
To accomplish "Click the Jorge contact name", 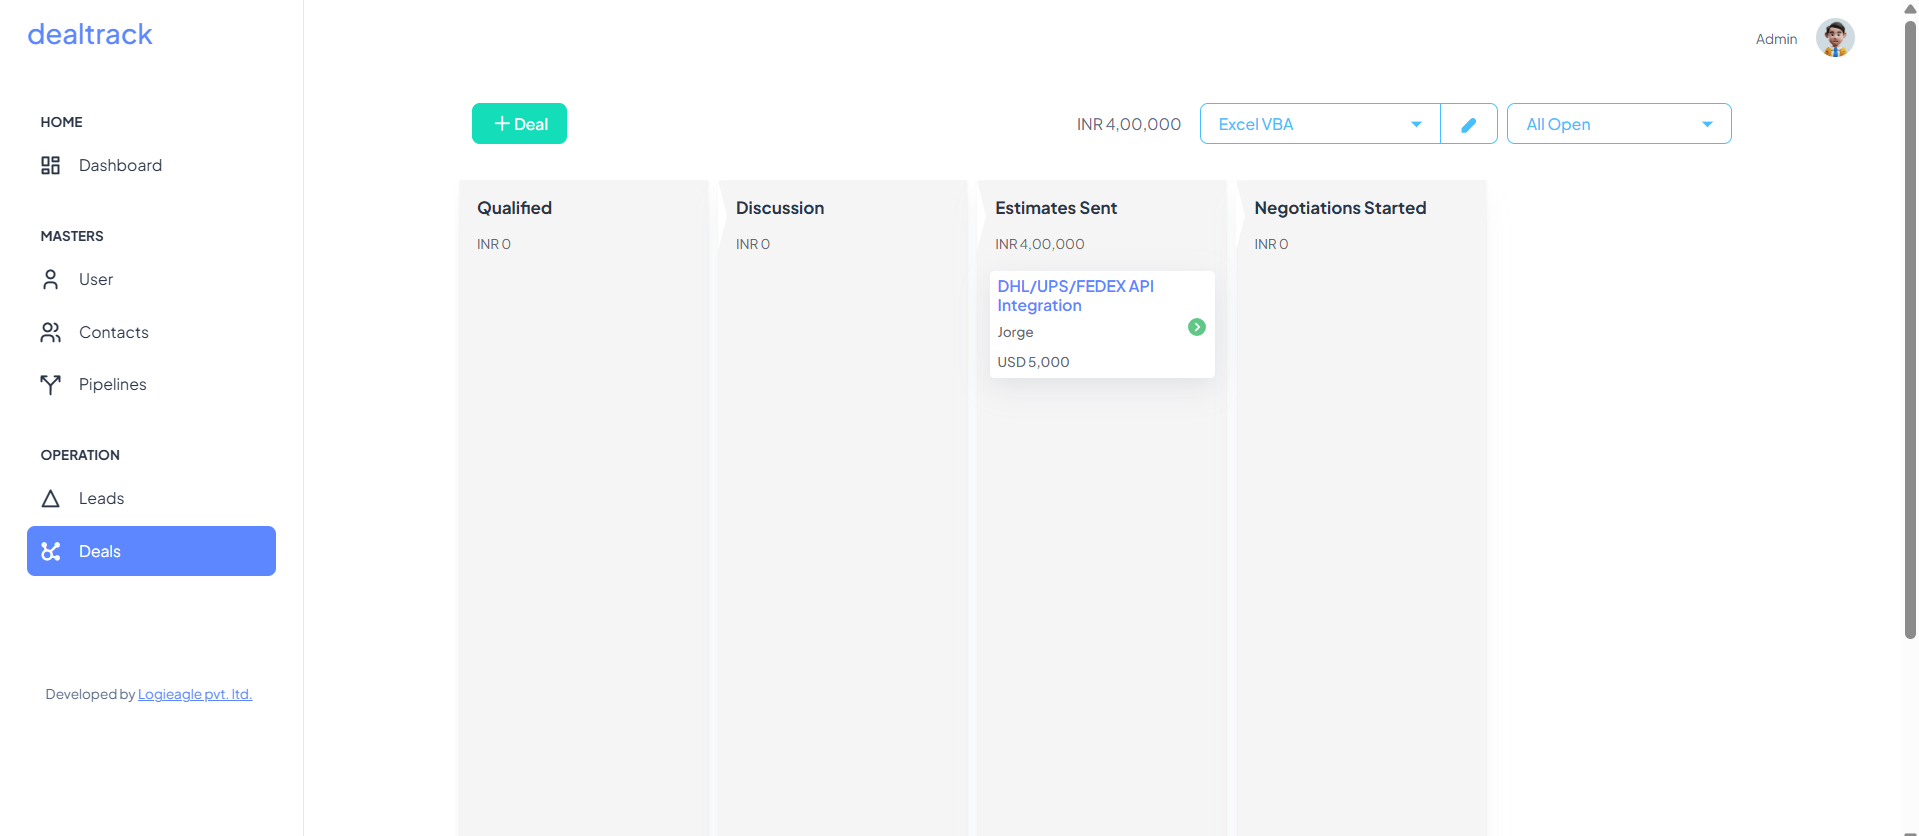I will 1015,332.
